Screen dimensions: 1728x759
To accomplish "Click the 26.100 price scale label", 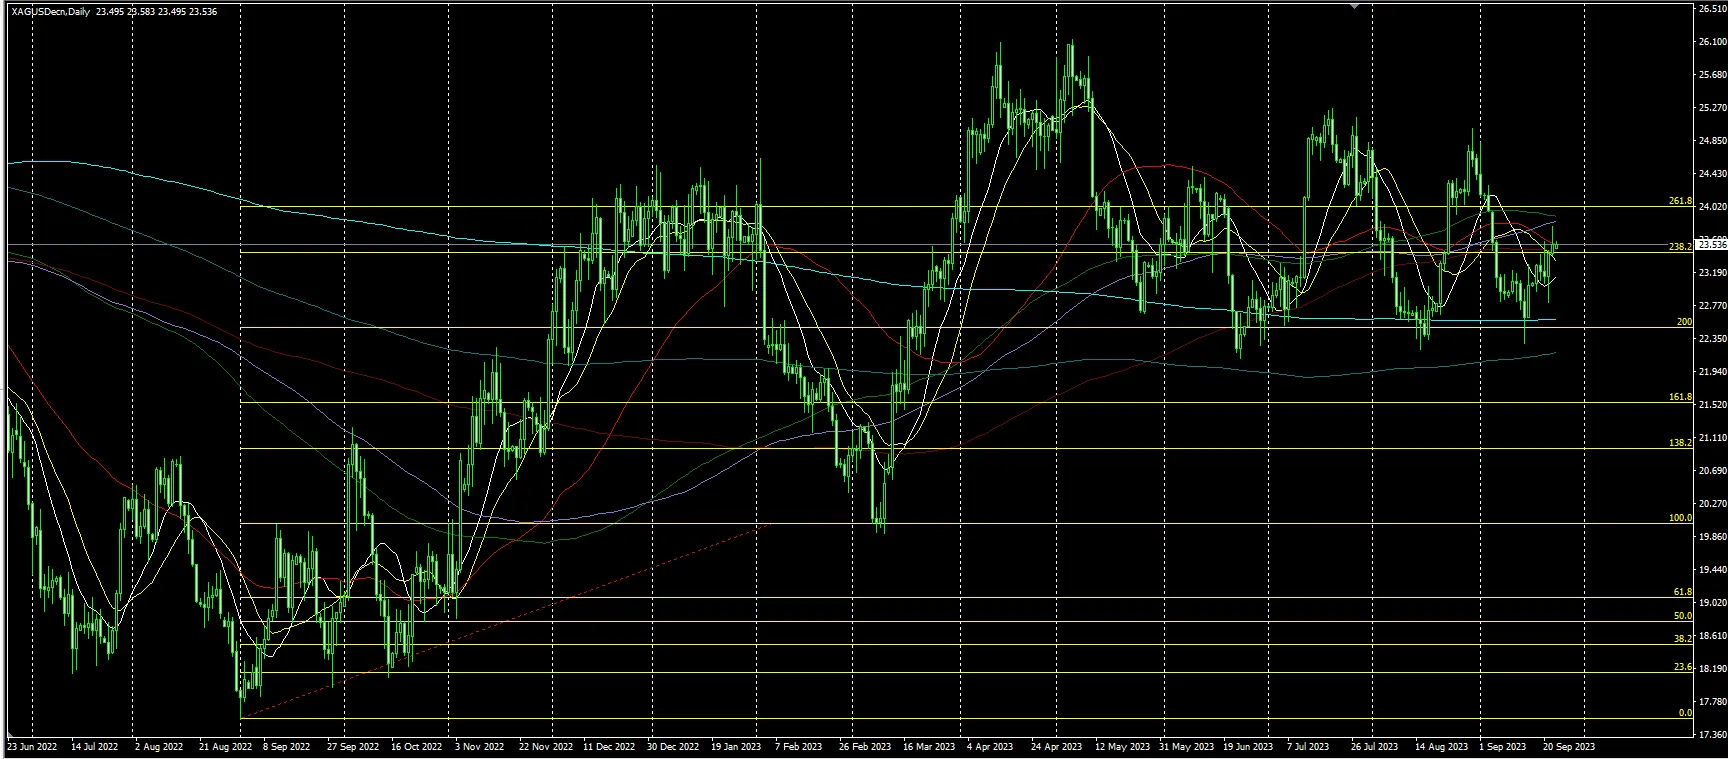I will coord(1713,42).
